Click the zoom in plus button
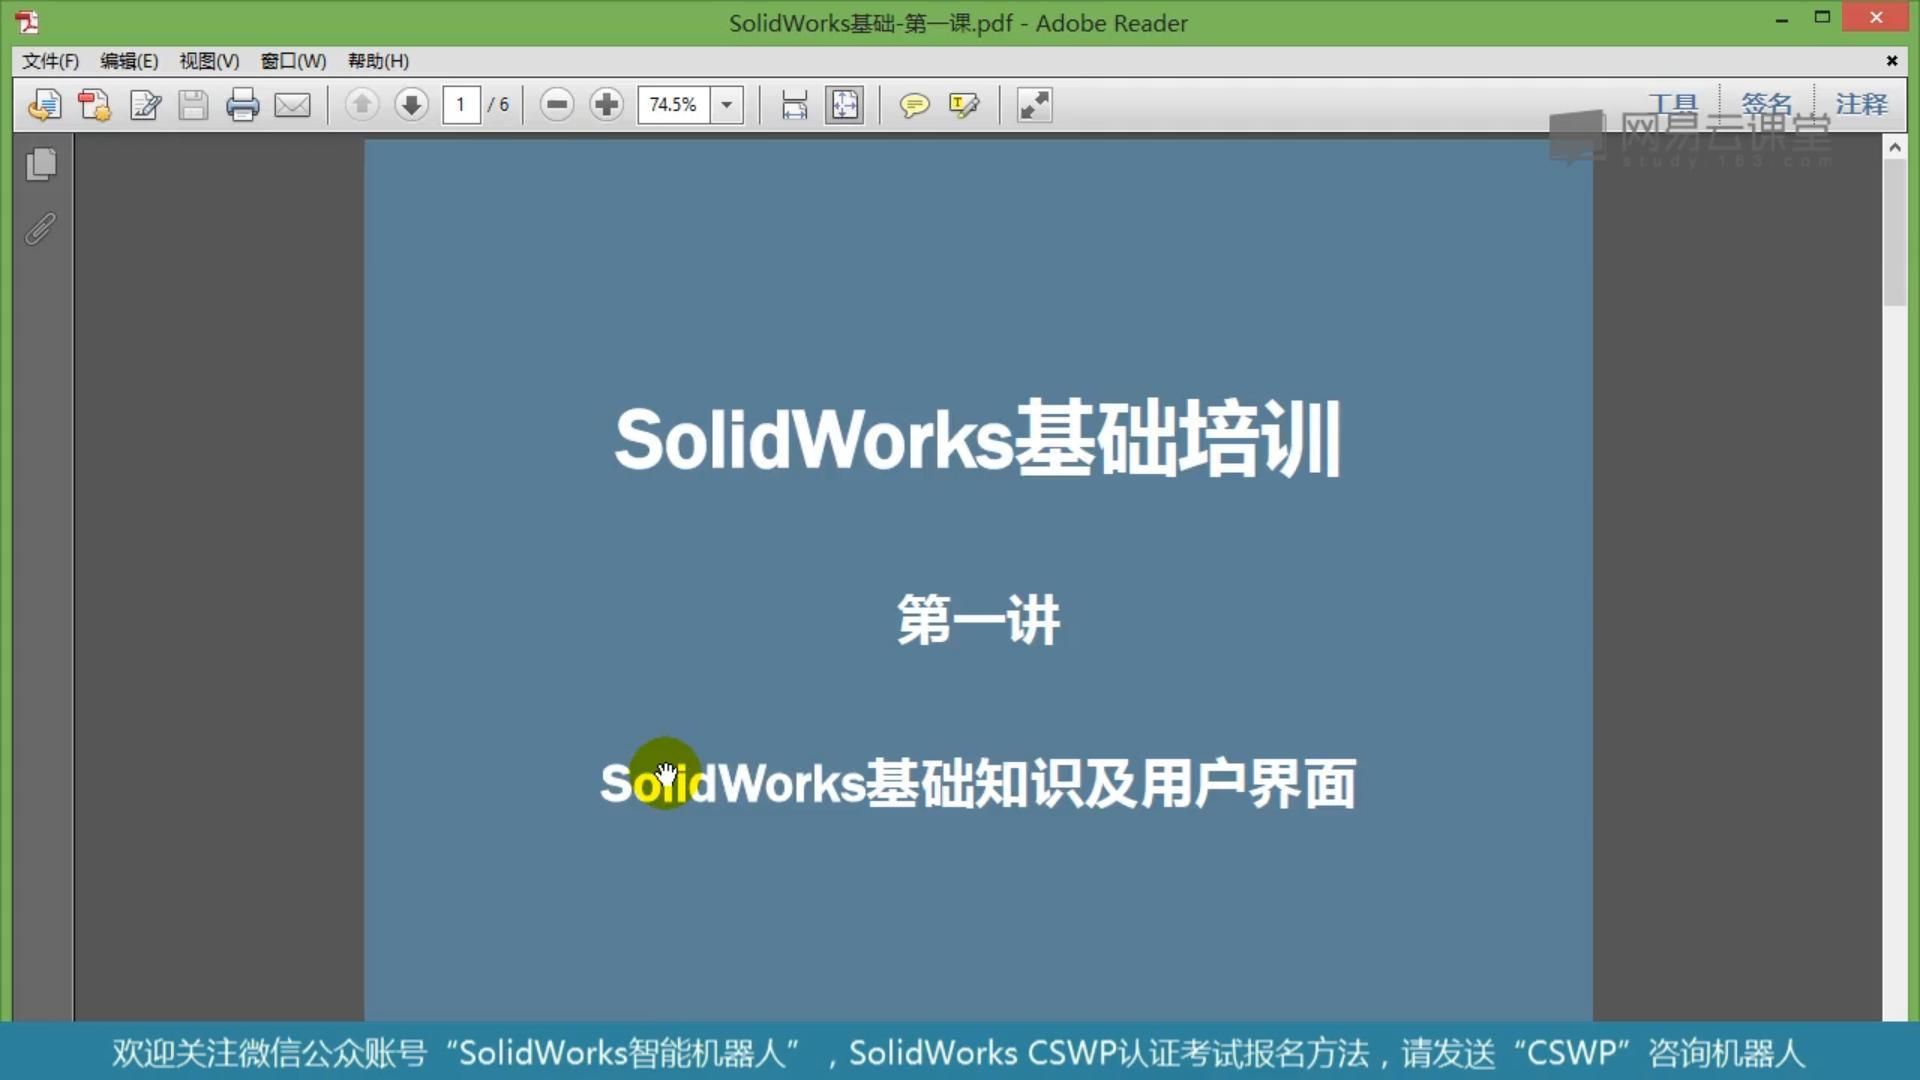Screen dimensions: 1920x1080 coord(606,104)
